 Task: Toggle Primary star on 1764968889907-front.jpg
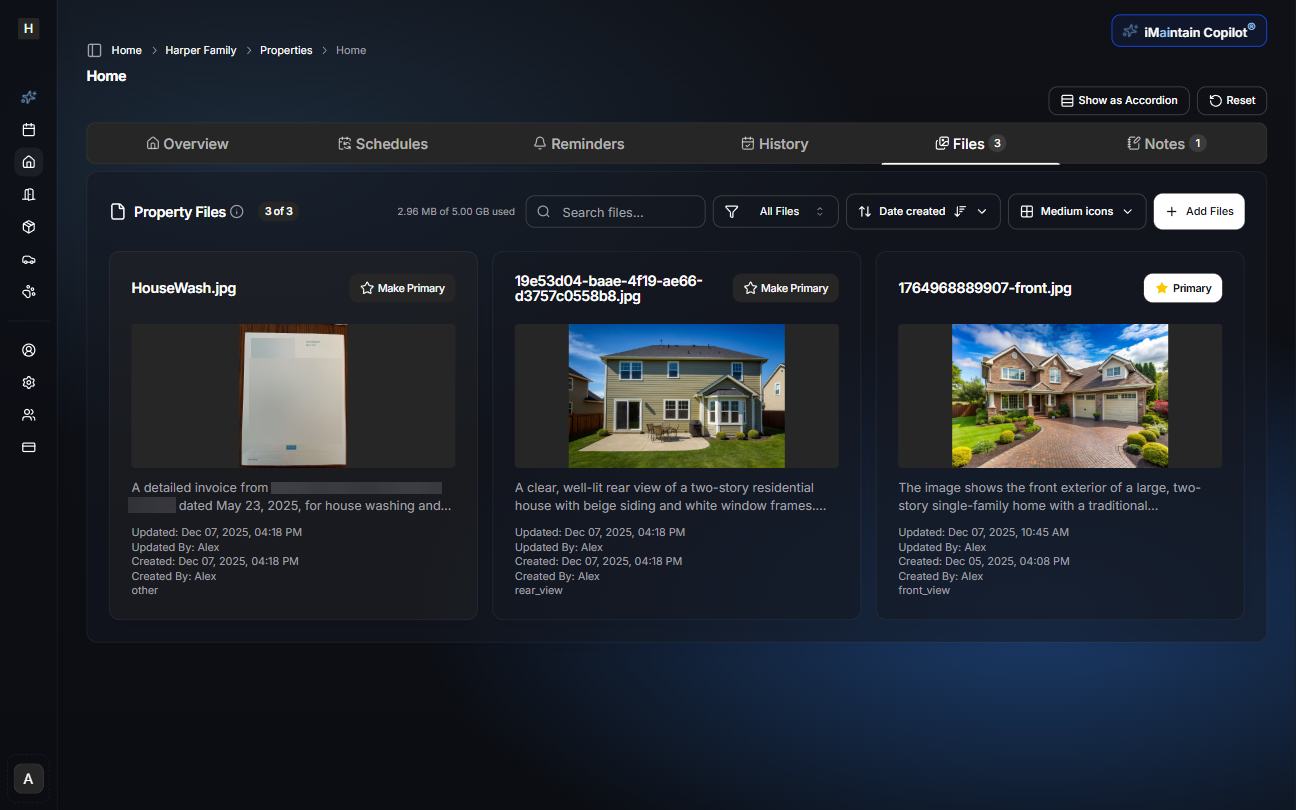pyautogui.click(x=1183, y=288)
